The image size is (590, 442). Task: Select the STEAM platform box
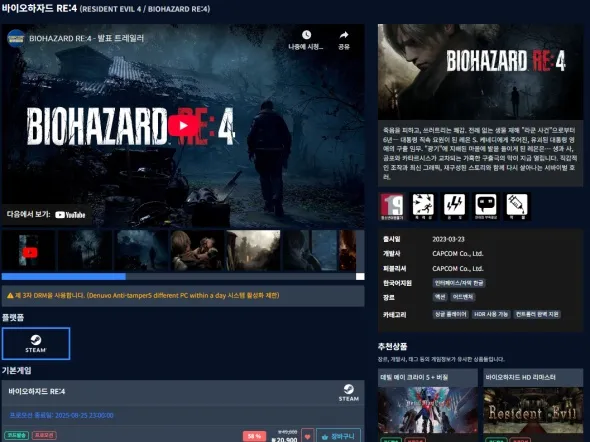pyautogui.click(x=36, y=343)
